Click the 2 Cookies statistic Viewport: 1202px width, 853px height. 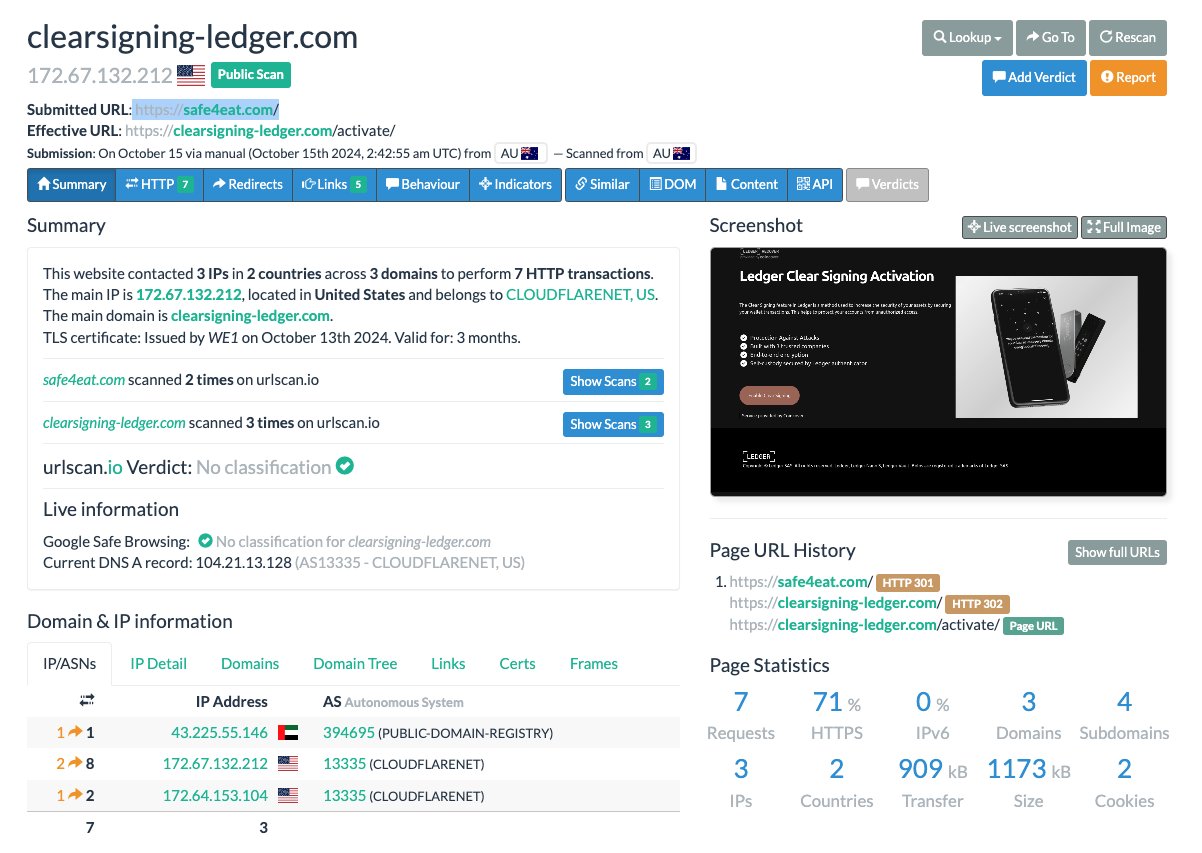coord(1124,783)
